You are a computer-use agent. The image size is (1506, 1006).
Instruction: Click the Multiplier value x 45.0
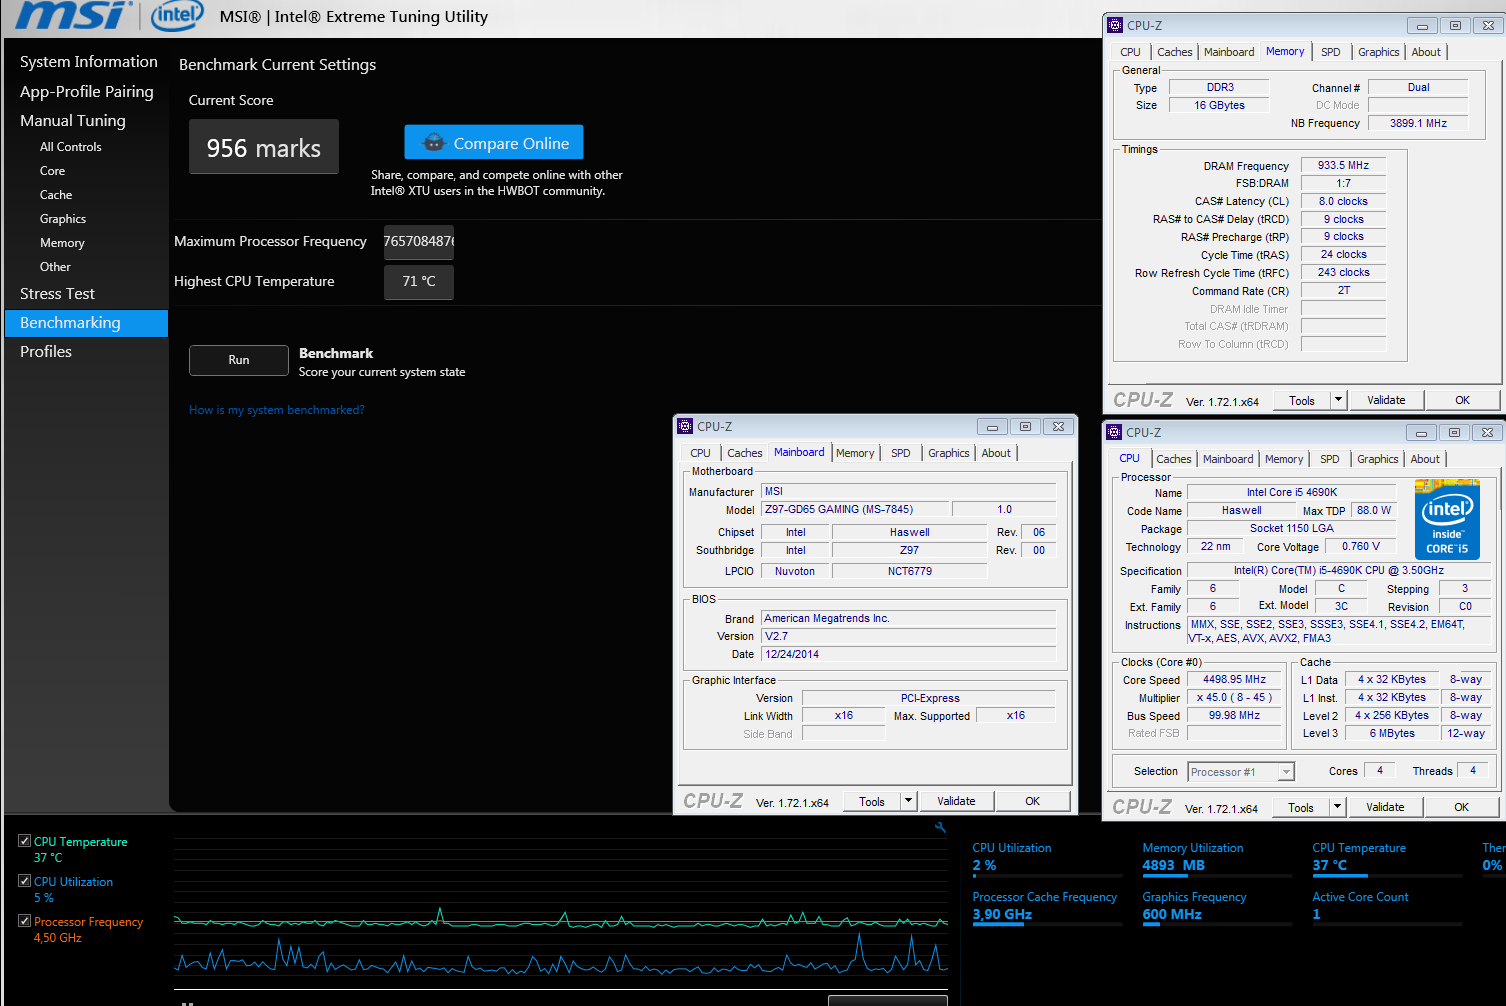pos(1234,697)
